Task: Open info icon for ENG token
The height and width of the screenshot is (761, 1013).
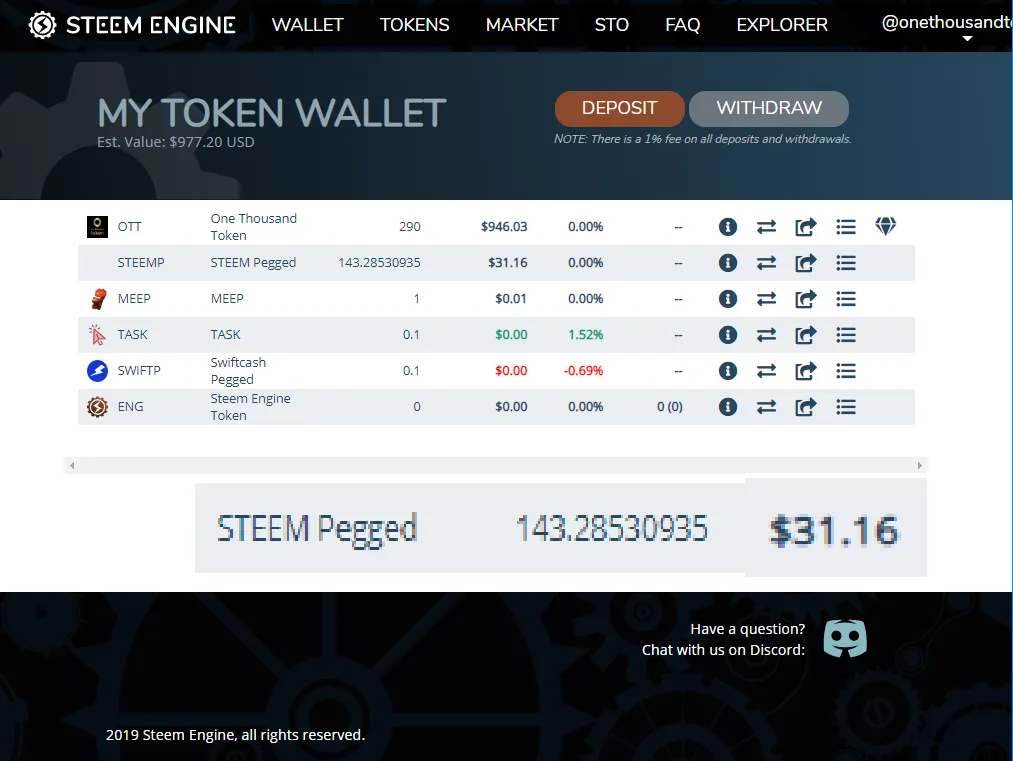Action: tap(727, 407)
